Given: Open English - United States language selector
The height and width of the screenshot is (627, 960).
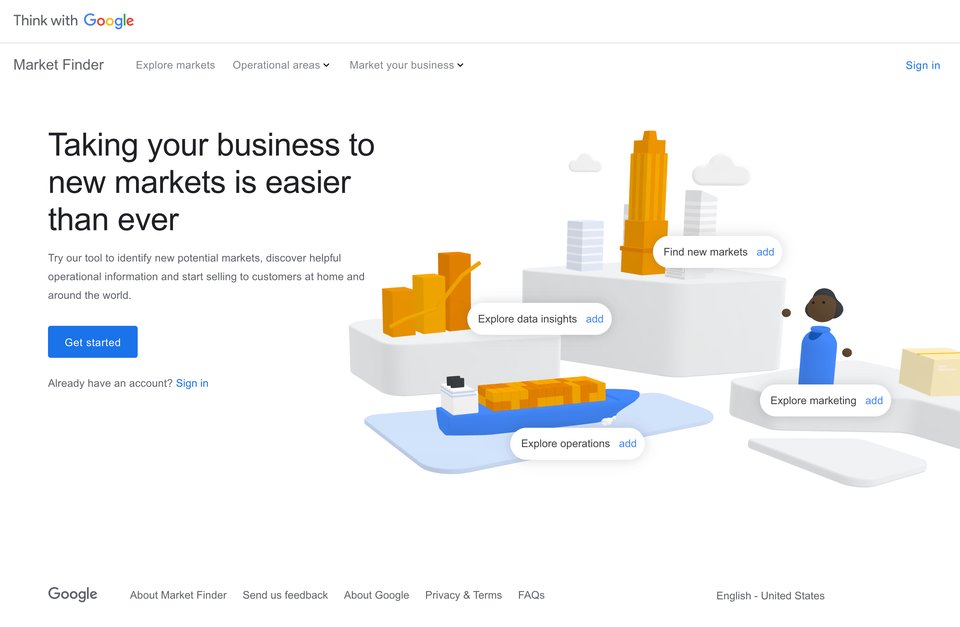Looking at the screenshot, I should point(770,596).
